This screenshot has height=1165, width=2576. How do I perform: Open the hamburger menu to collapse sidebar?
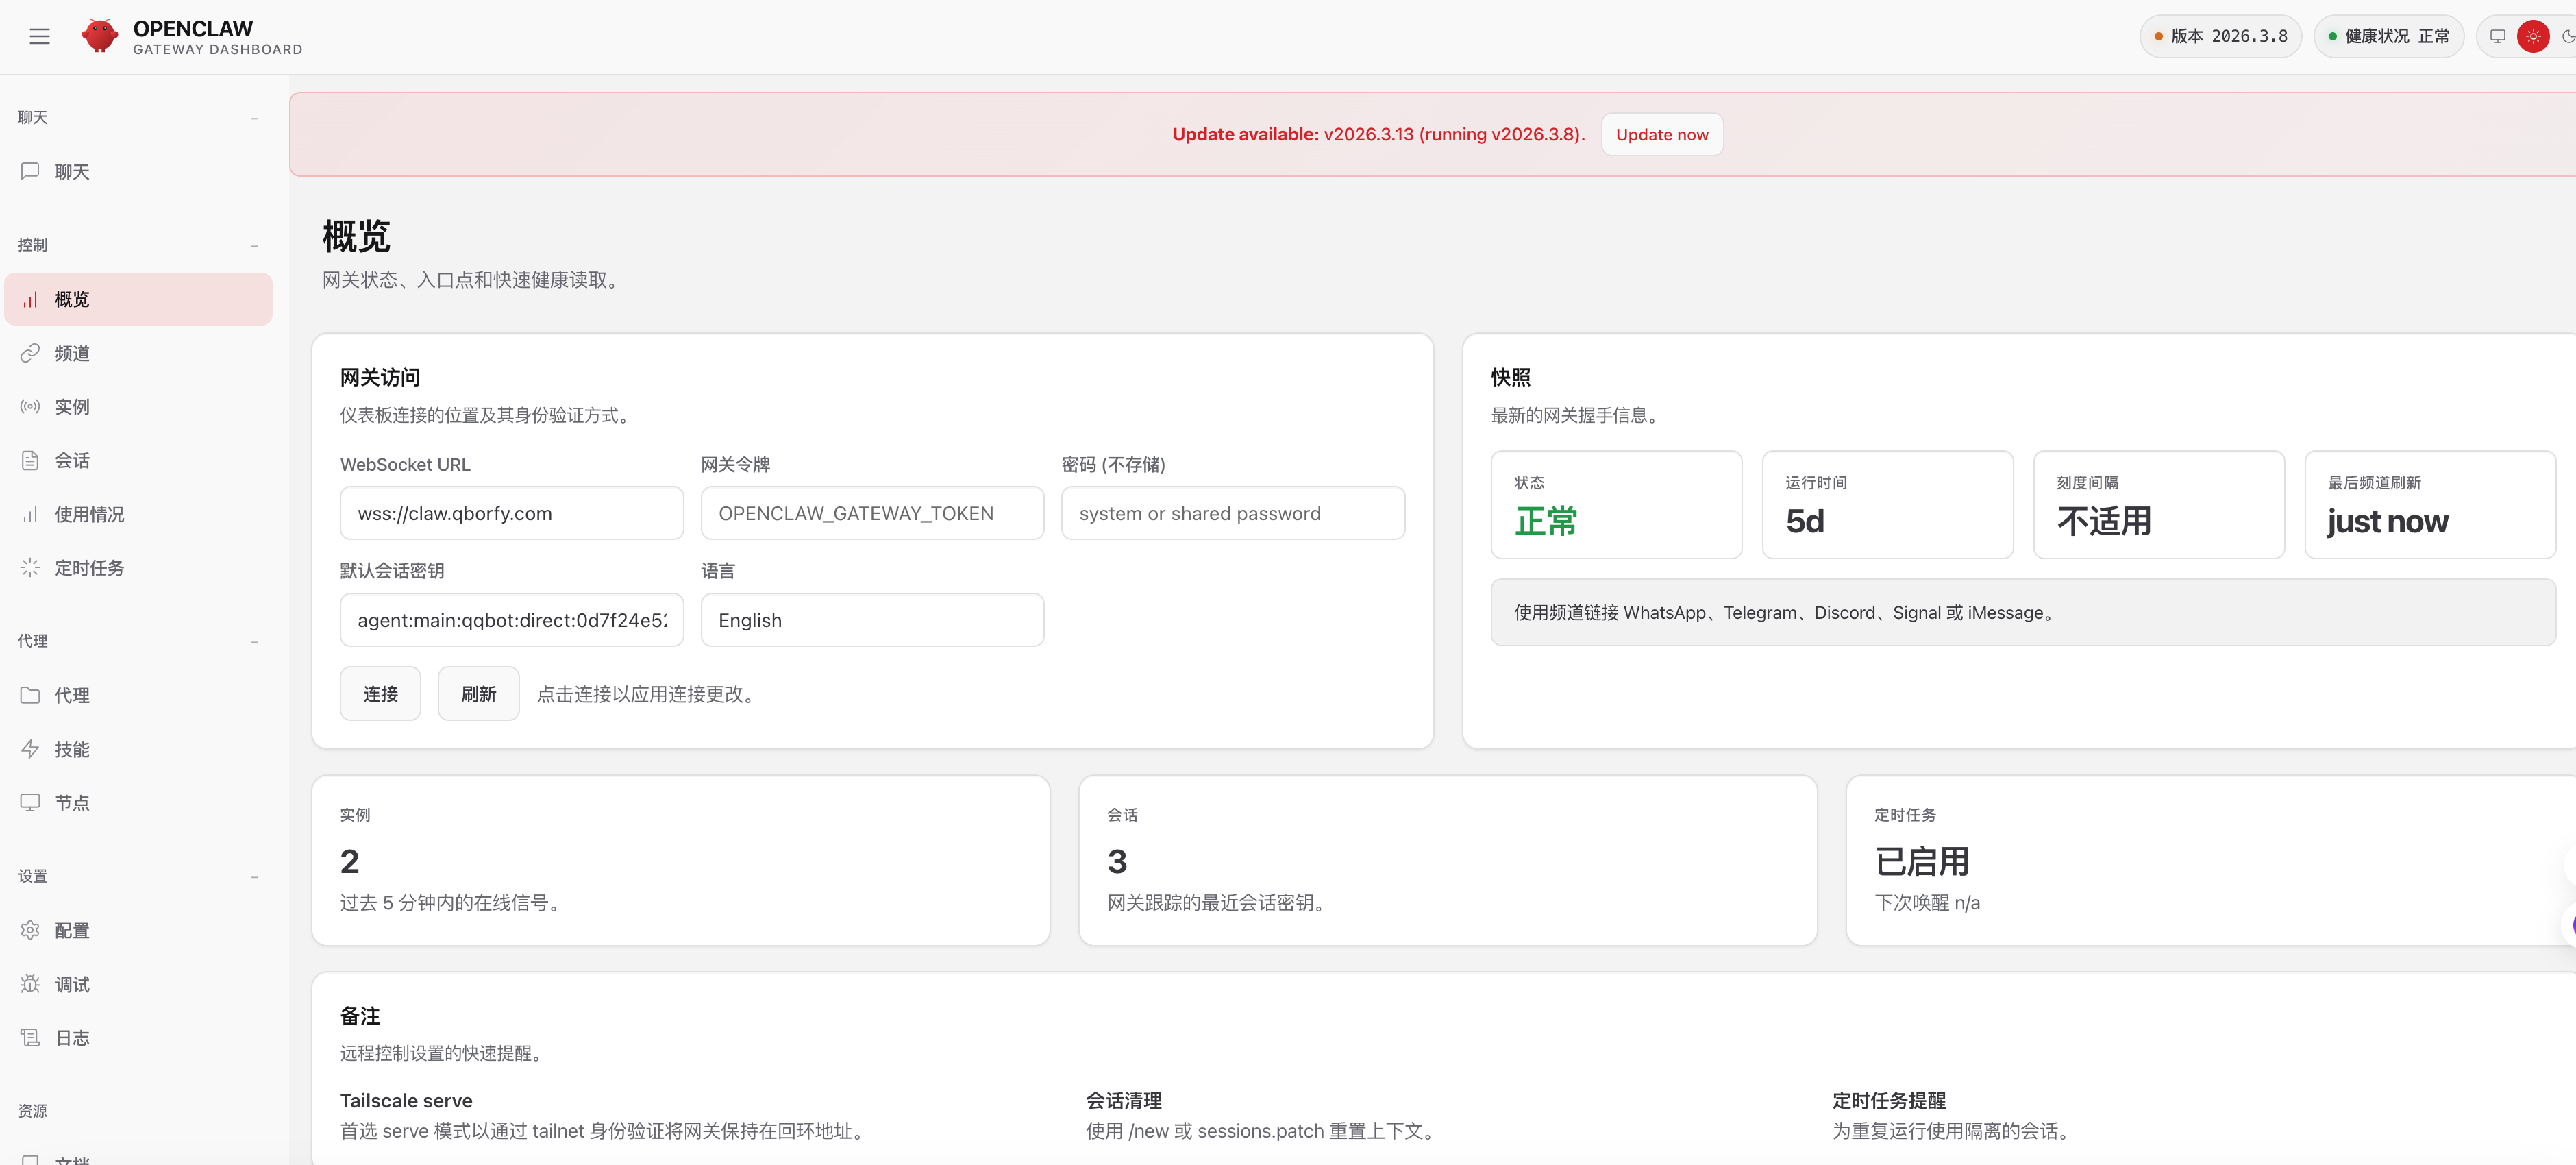pos(40,35)
